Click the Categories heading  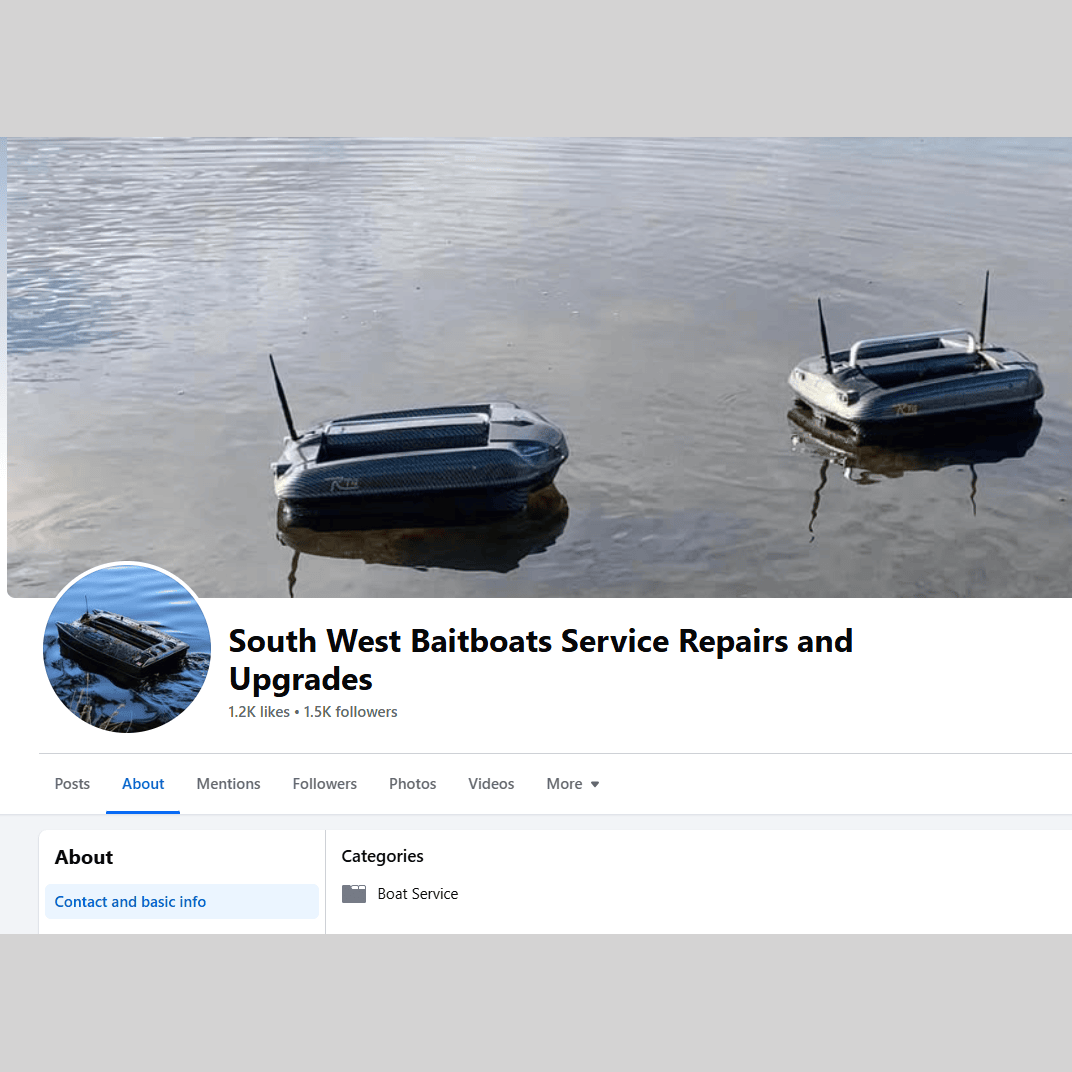tap(382, 856)
